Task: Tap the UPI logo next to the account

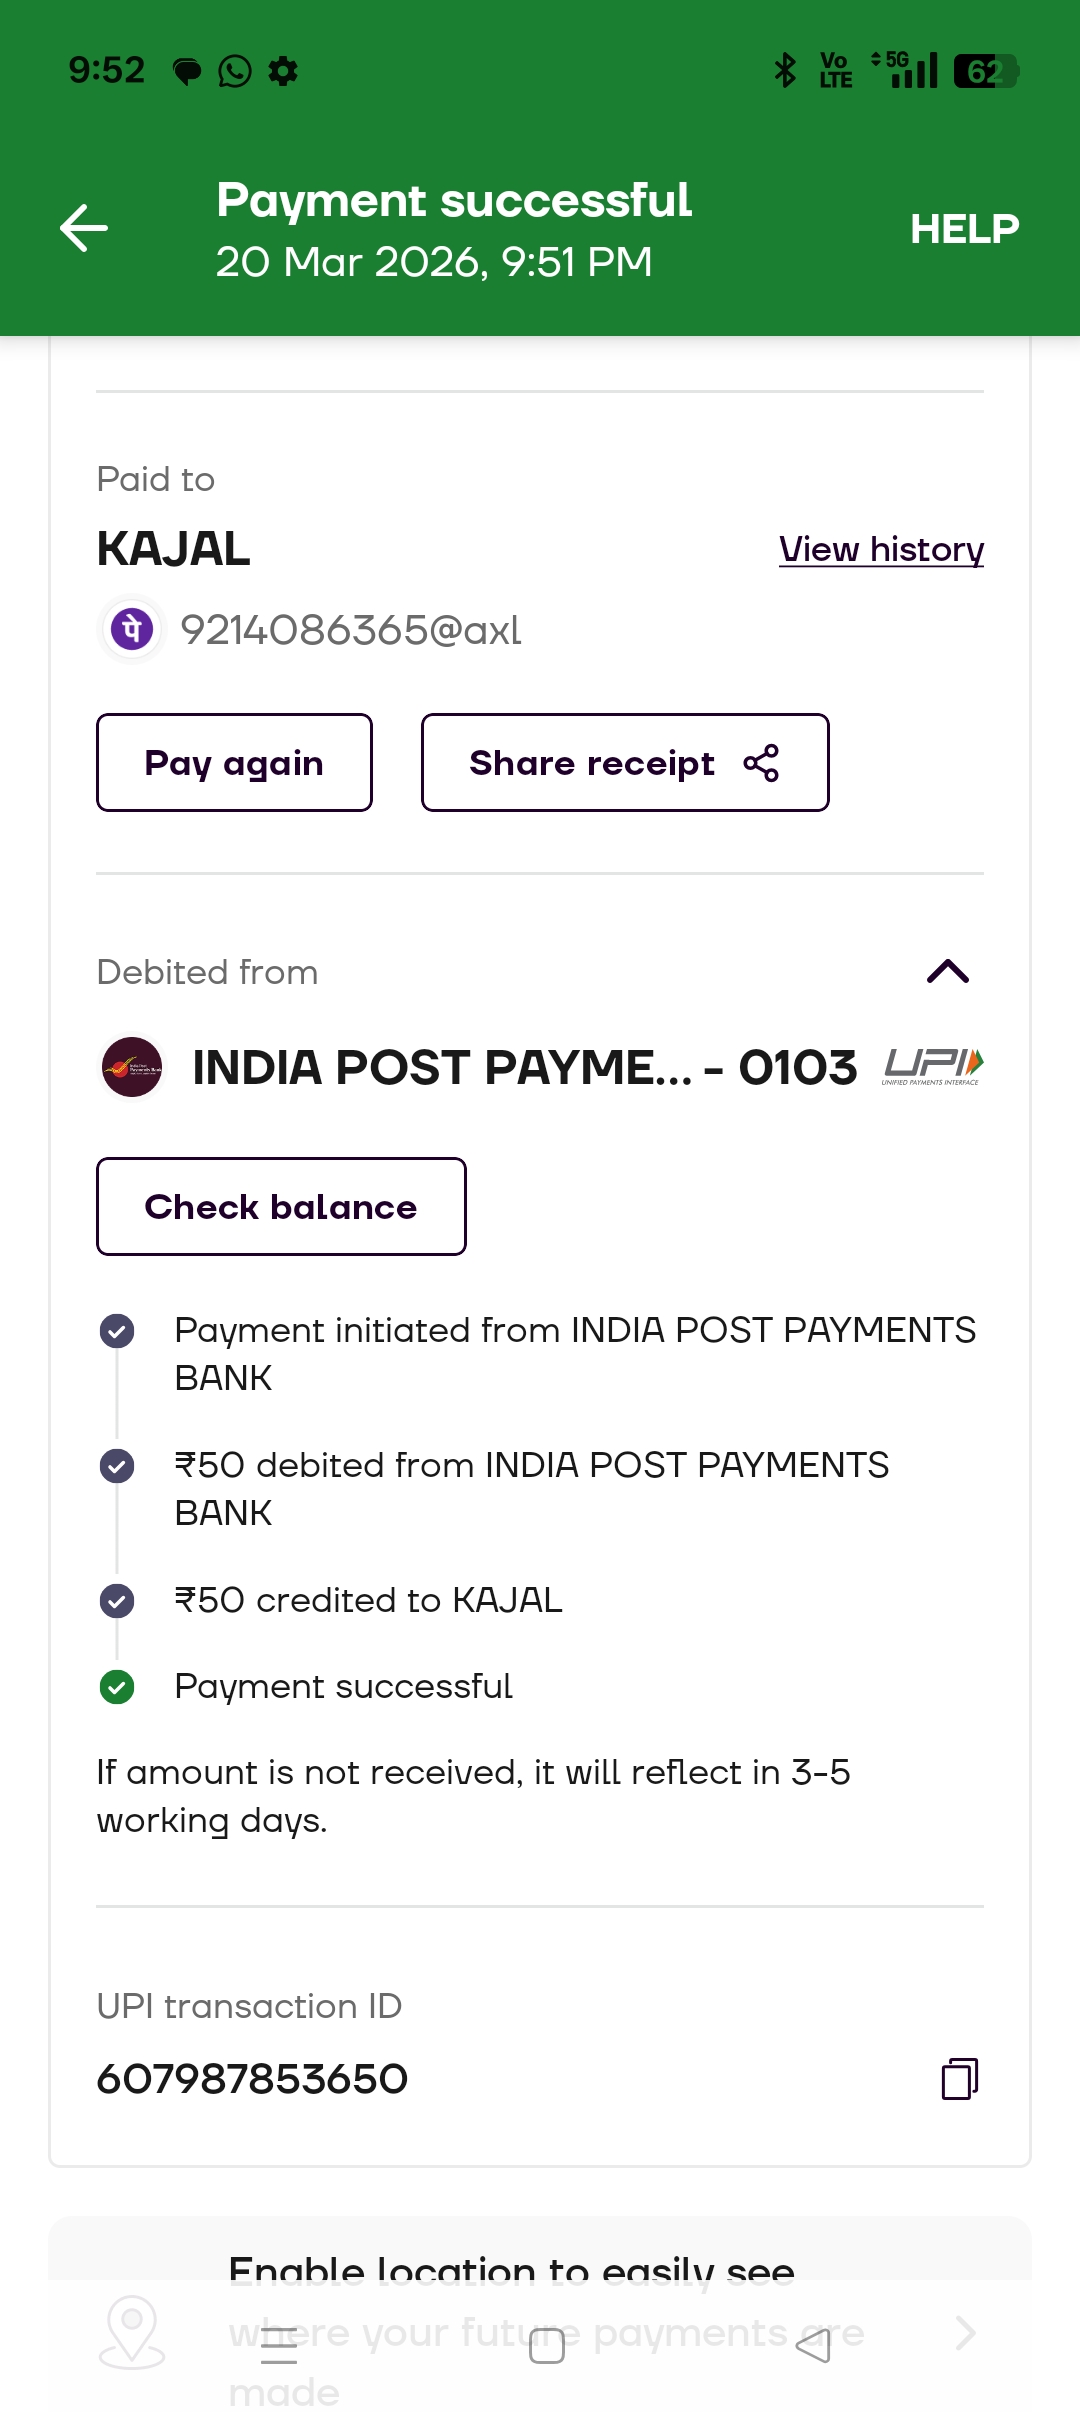Action: (x=933, y=1066)
